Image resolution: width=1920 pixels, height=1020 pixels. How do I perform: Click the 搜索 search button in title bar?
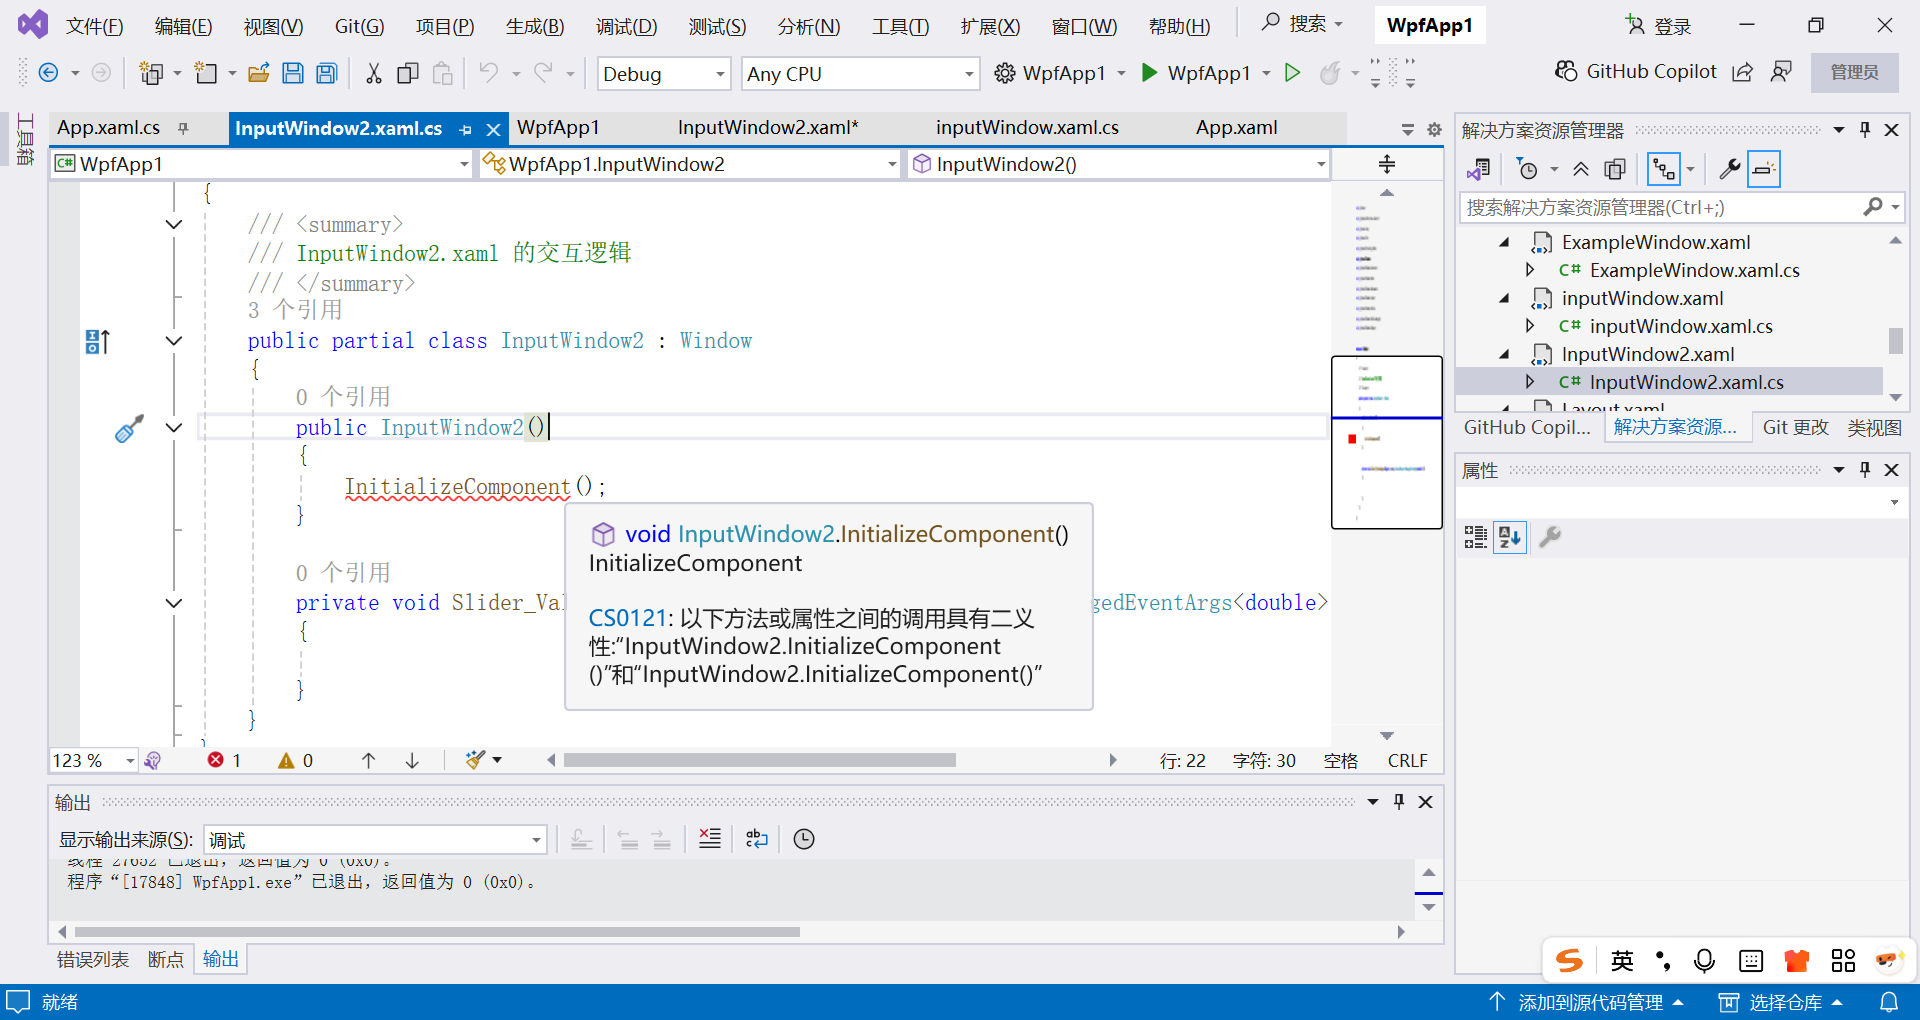tap(1302, 24)
